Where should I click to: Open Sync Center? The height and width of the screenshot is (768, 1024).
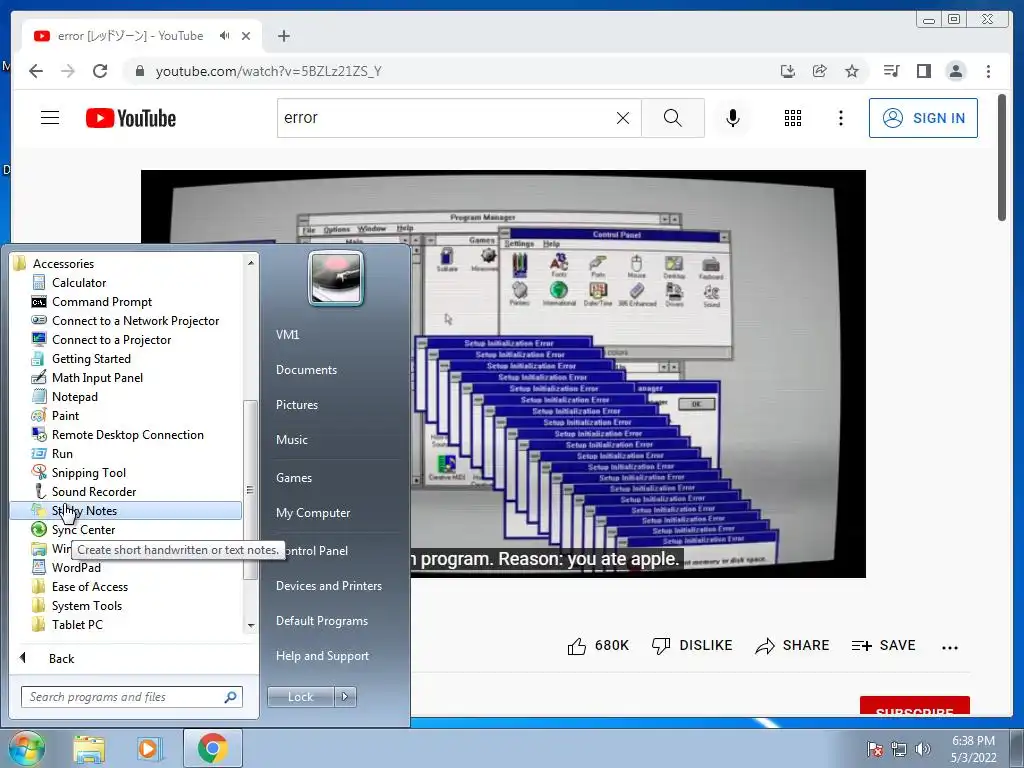[83, 530]
